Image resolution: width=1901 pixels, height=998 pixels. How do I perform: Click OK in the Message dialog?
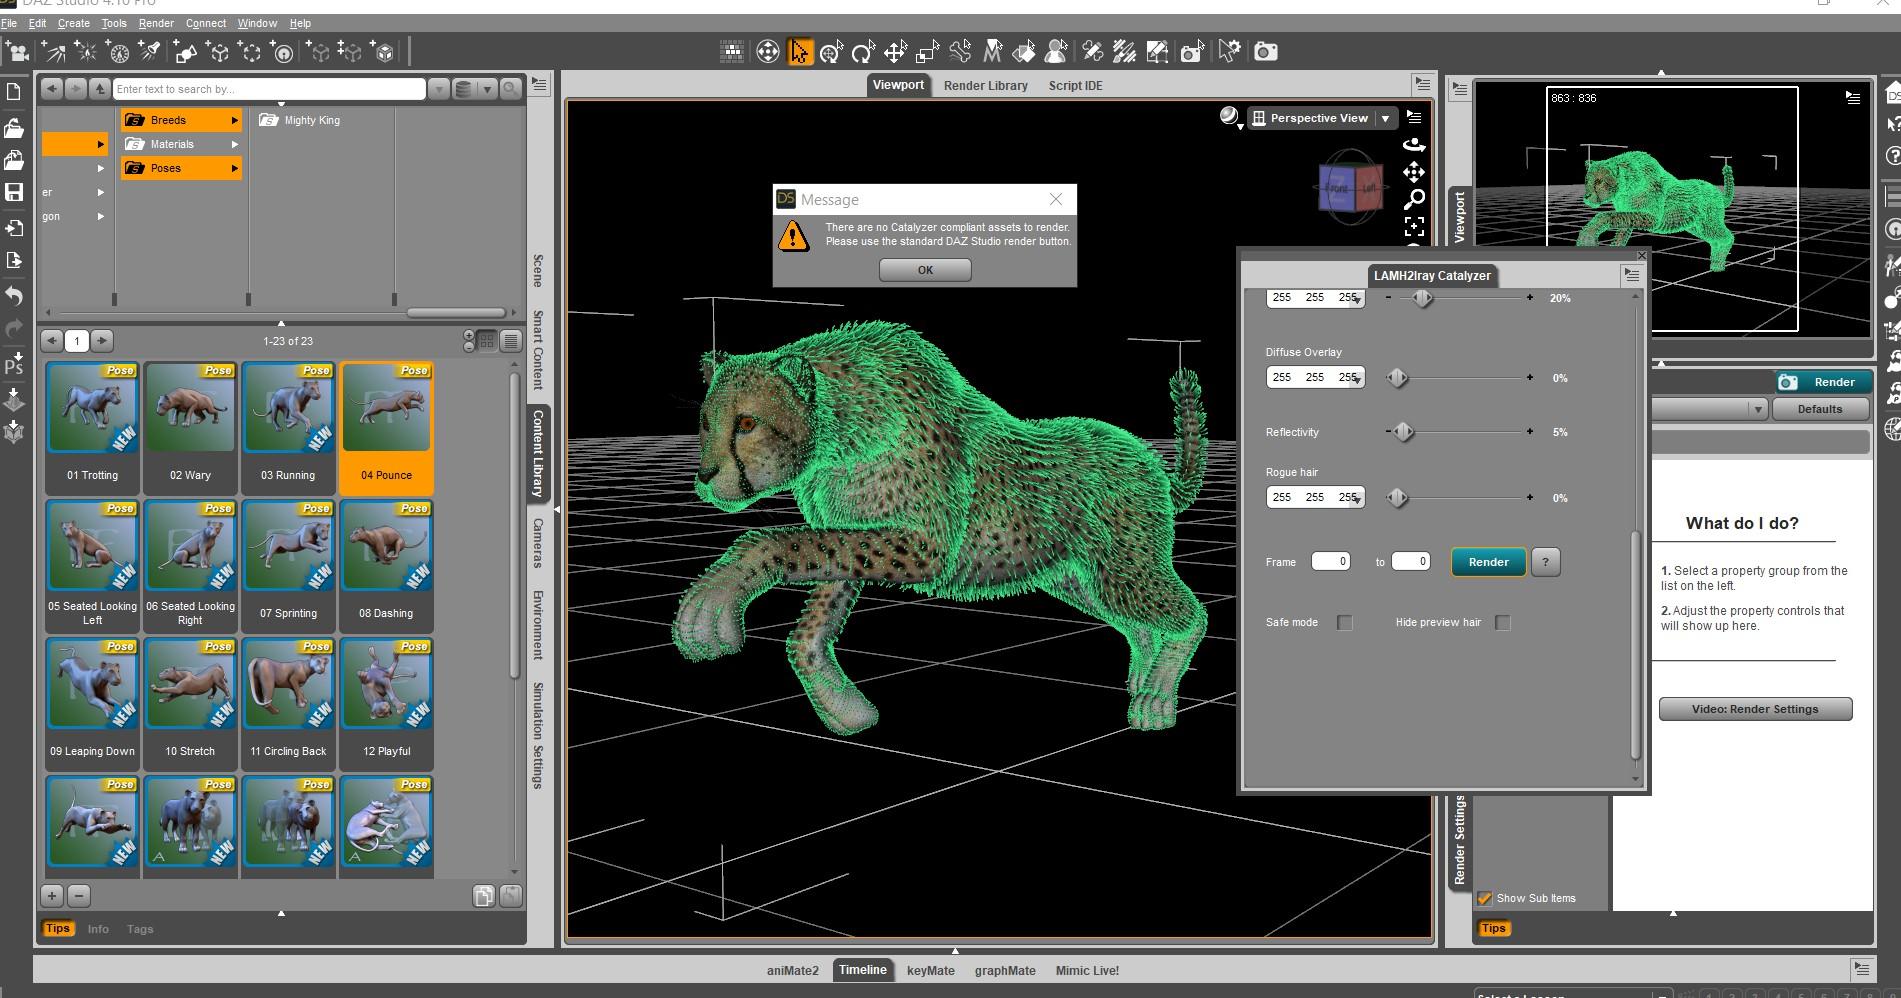click(x=925, y=270)
